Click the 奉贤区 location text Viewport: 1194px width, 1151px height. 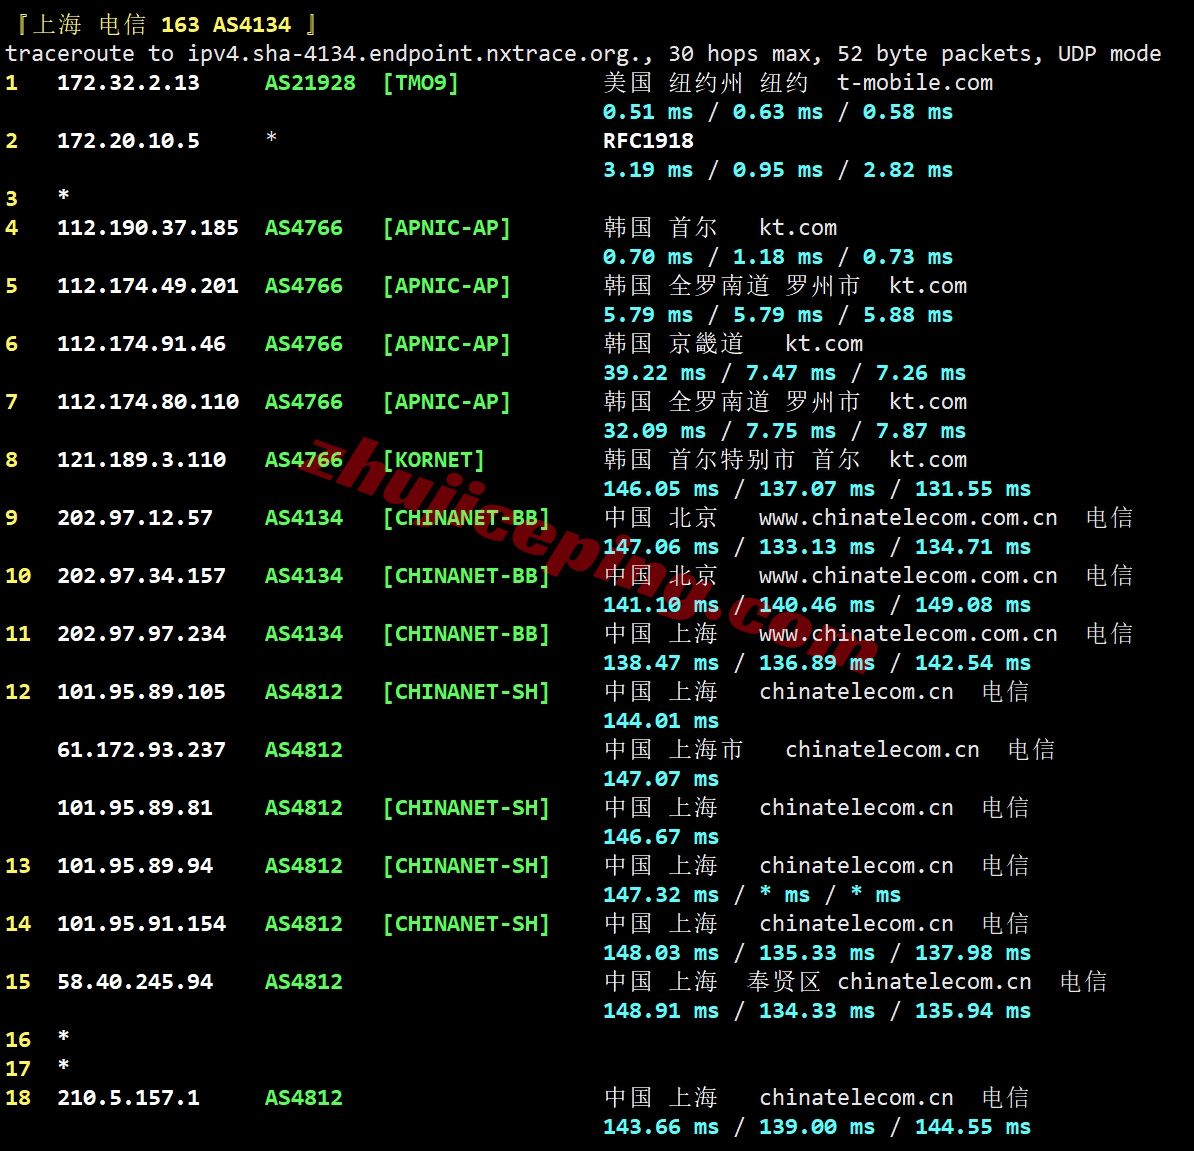pyautogui.click(x=784, y=982)
